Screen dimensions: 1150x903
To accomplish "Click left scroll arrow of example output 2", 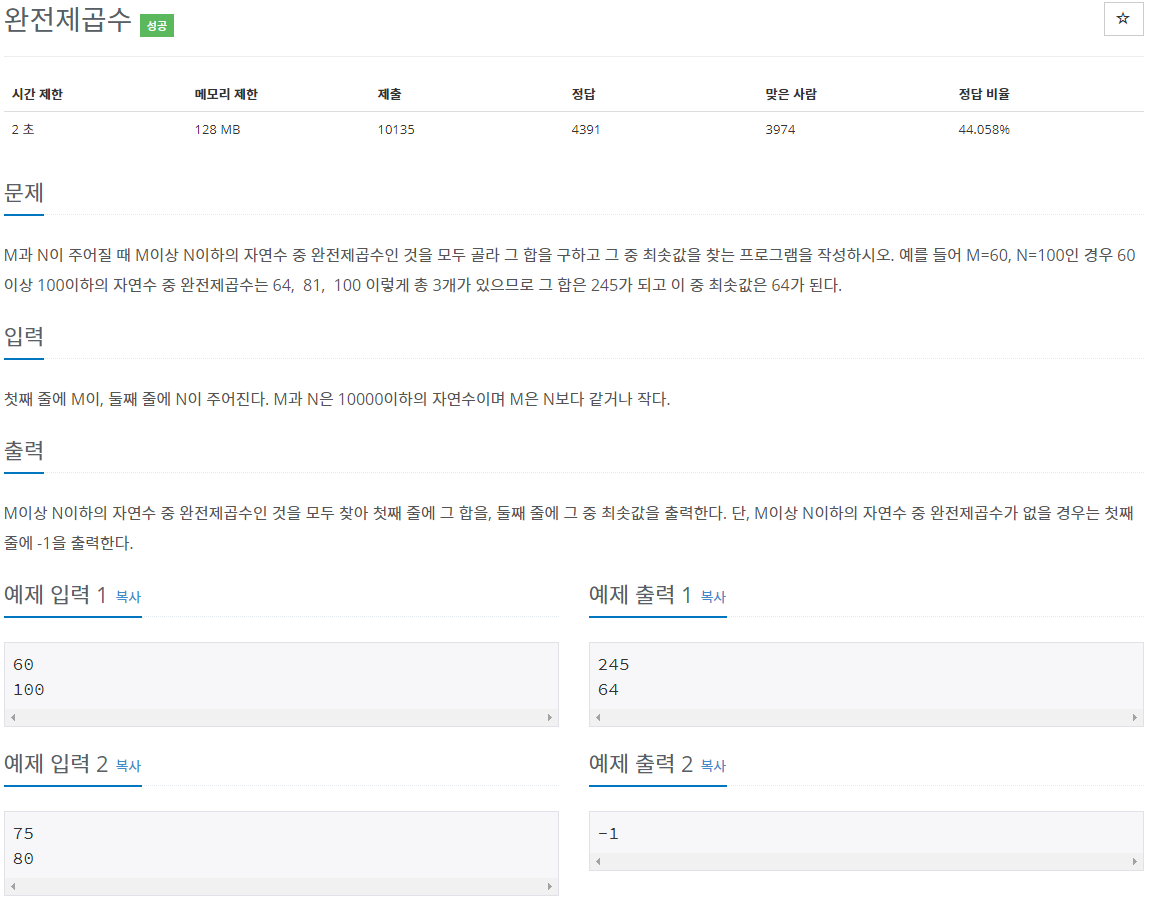I will coord(598,861).
